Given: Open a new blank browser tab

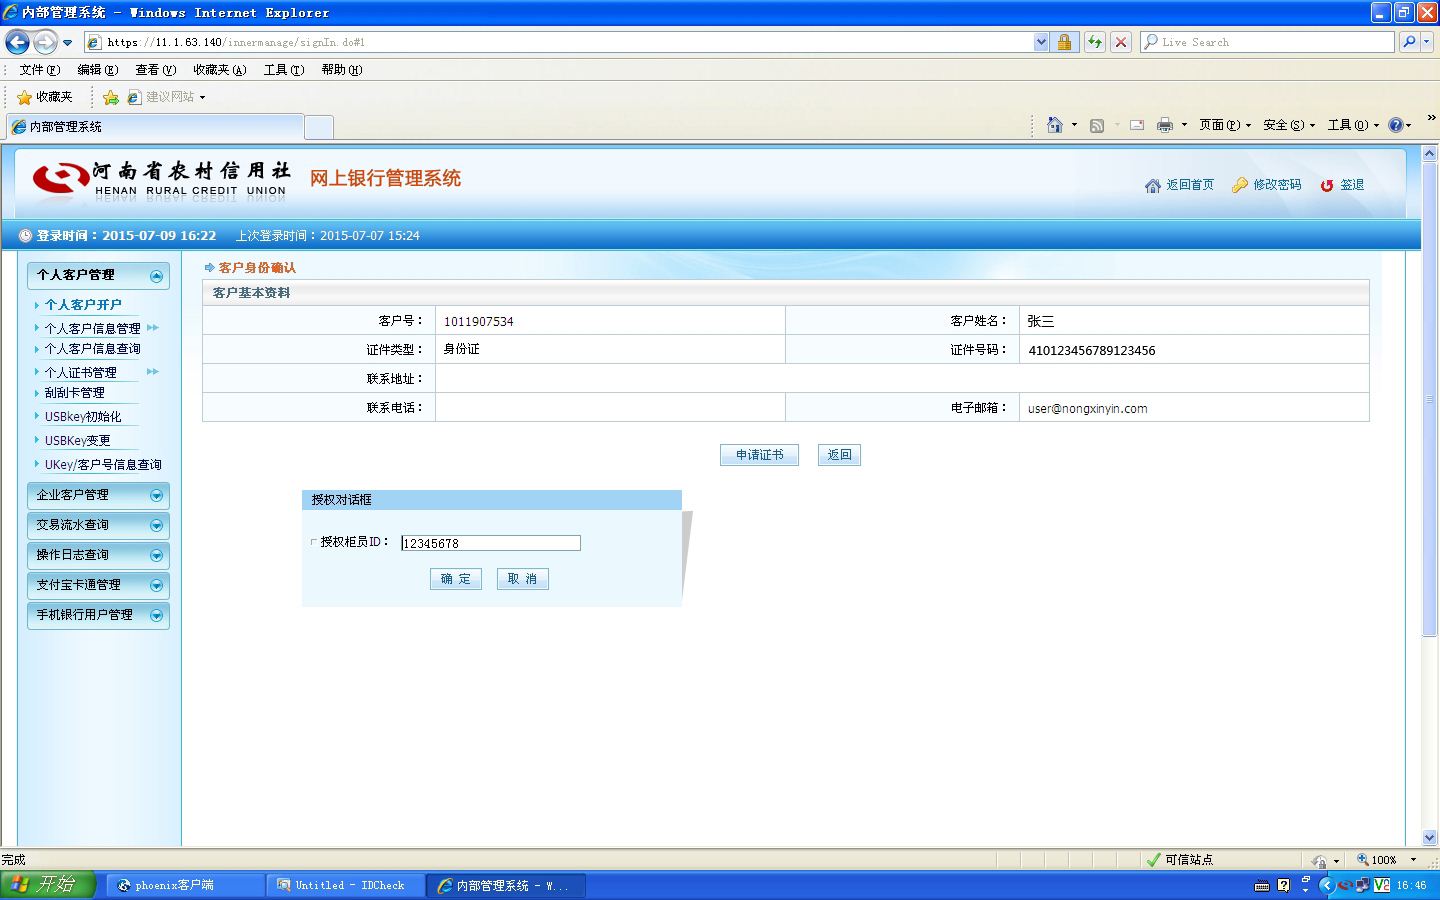Looking at the screenshot, I should pyautogui.click(x=318, y=127).
